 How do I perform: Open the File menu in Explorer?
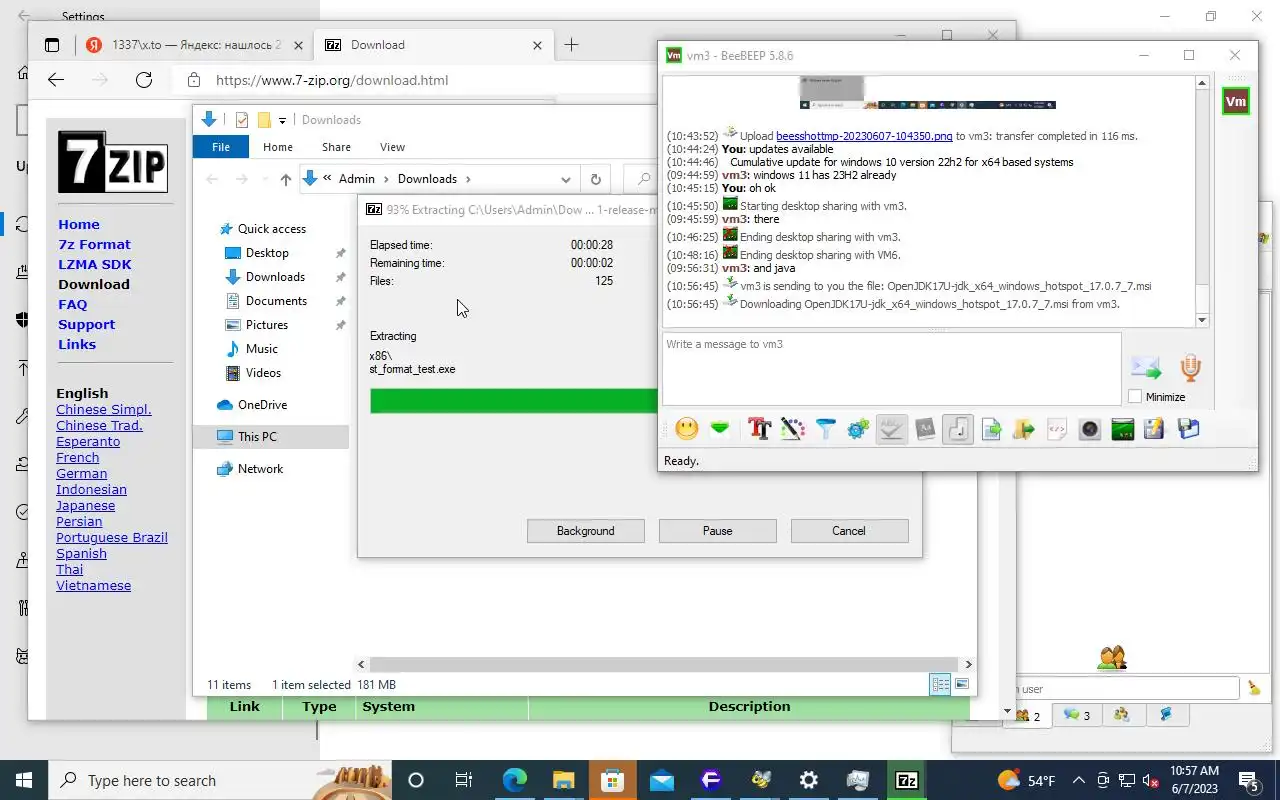click(221, 147)
